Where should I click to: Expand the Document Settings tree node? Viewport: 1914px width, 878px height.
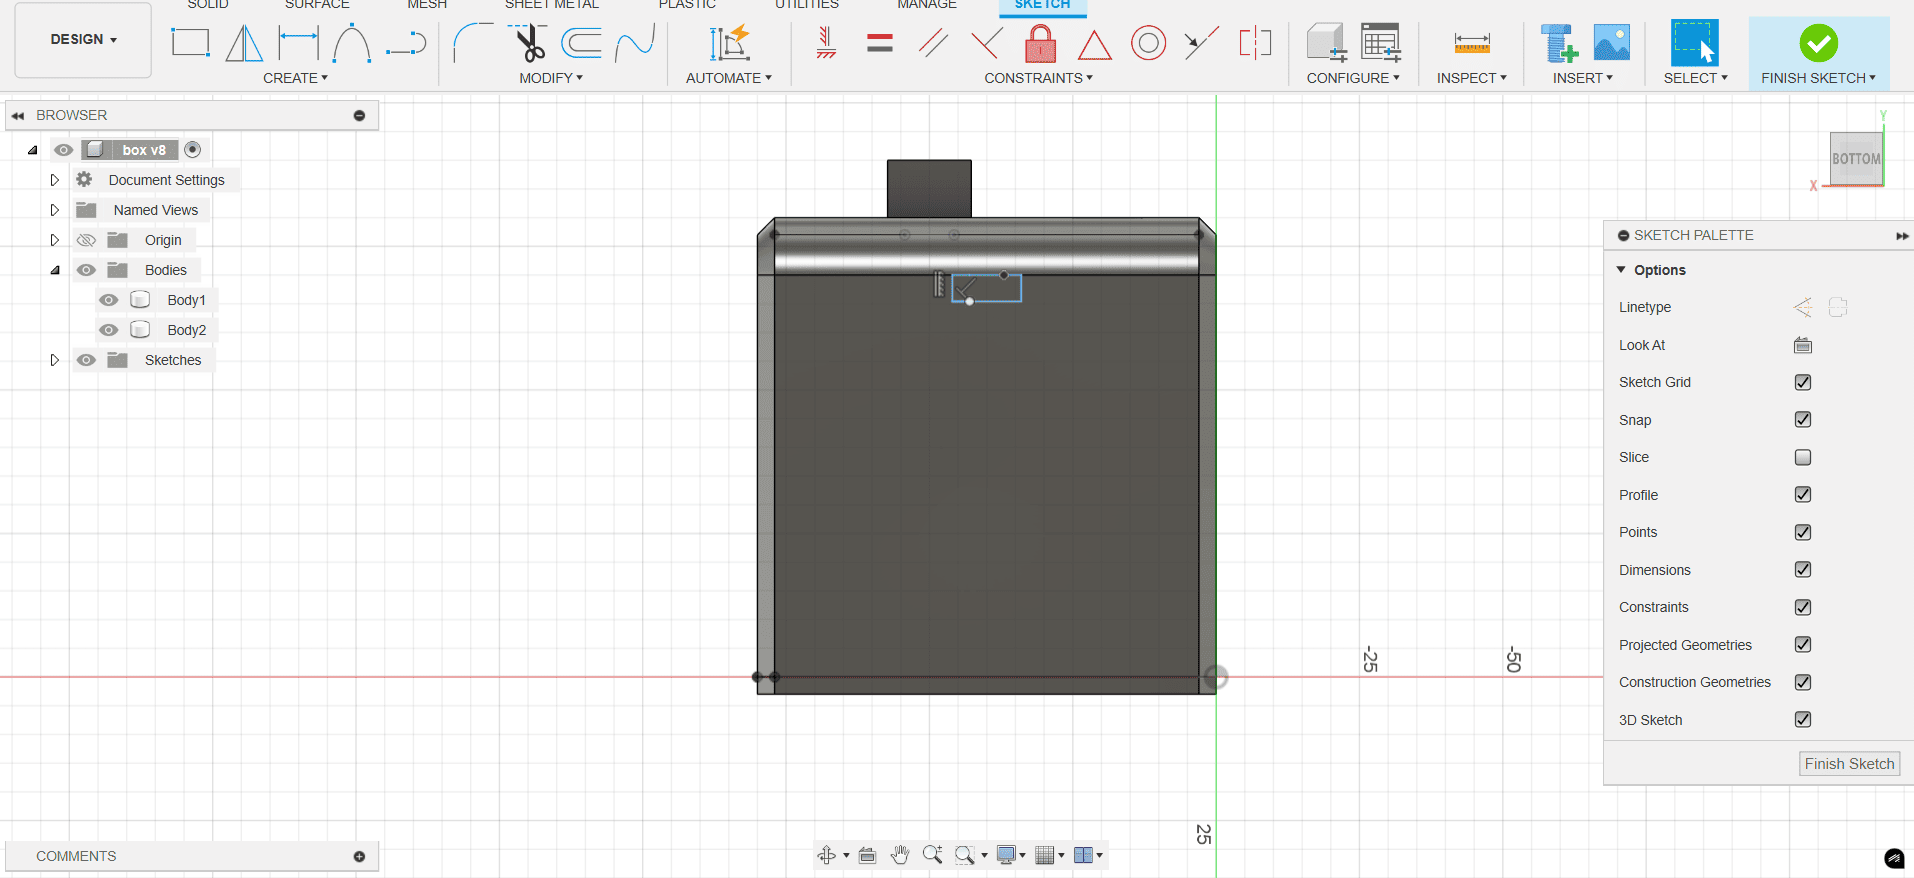click(55, 180)
